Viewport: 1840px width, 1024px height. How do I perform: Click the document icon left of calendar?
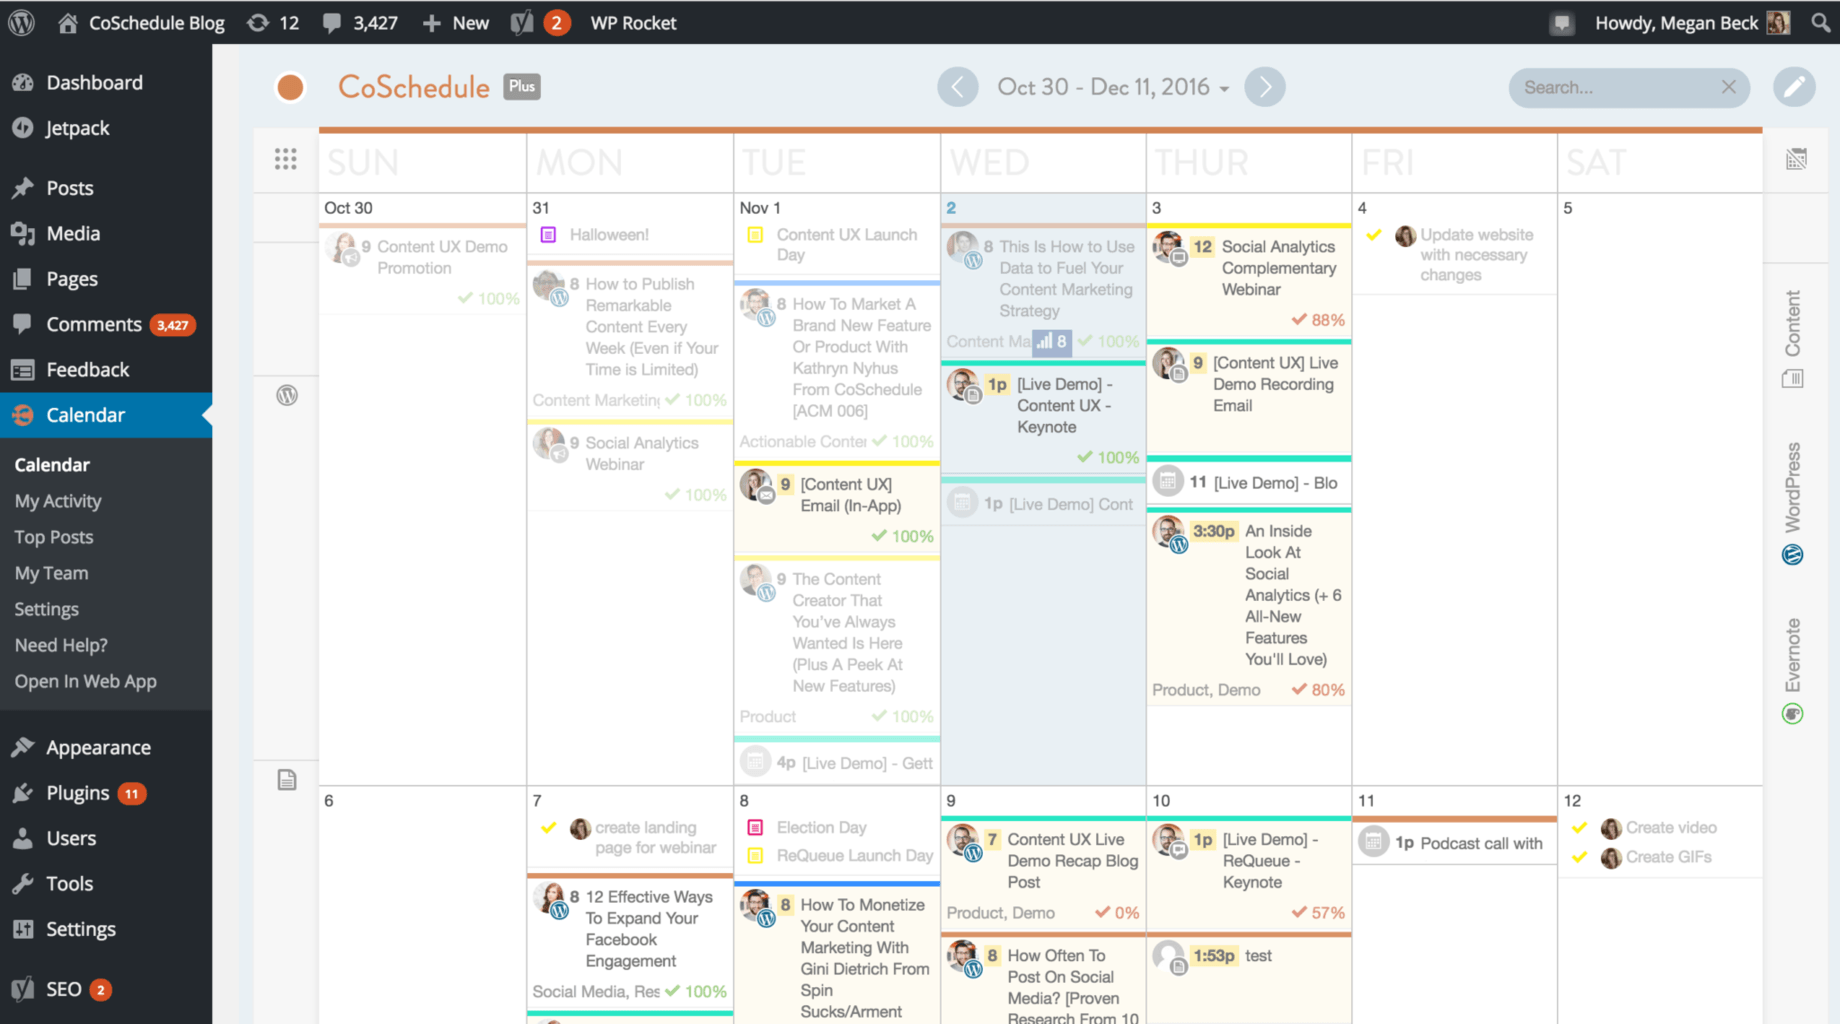(x=287, y=780)
